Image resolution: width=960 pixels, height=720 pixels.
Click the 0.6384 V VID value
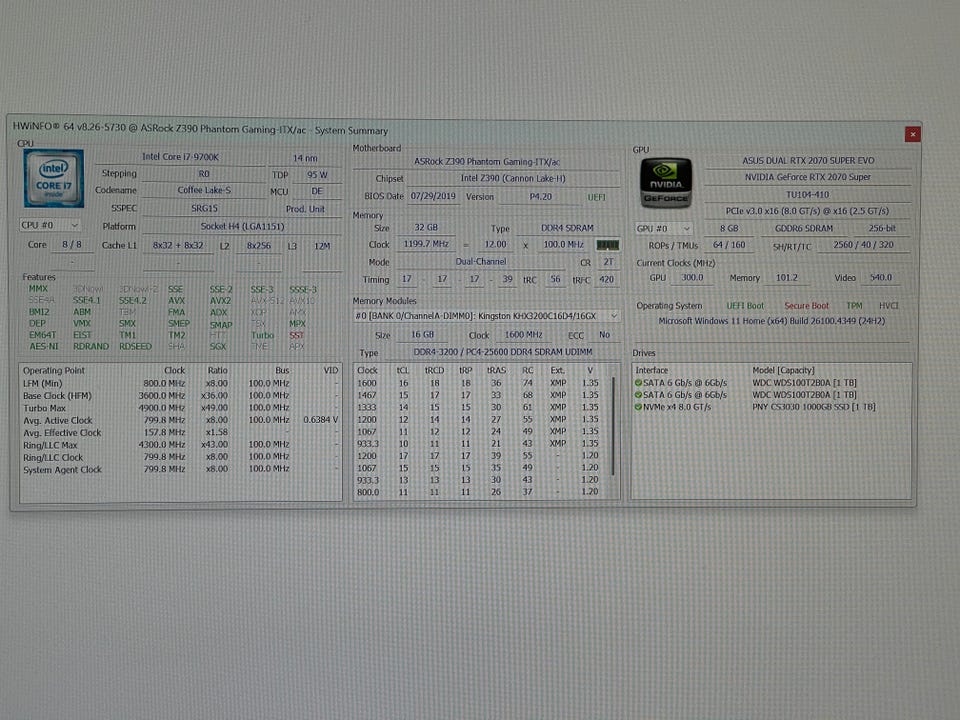click(x=321, y=420)
